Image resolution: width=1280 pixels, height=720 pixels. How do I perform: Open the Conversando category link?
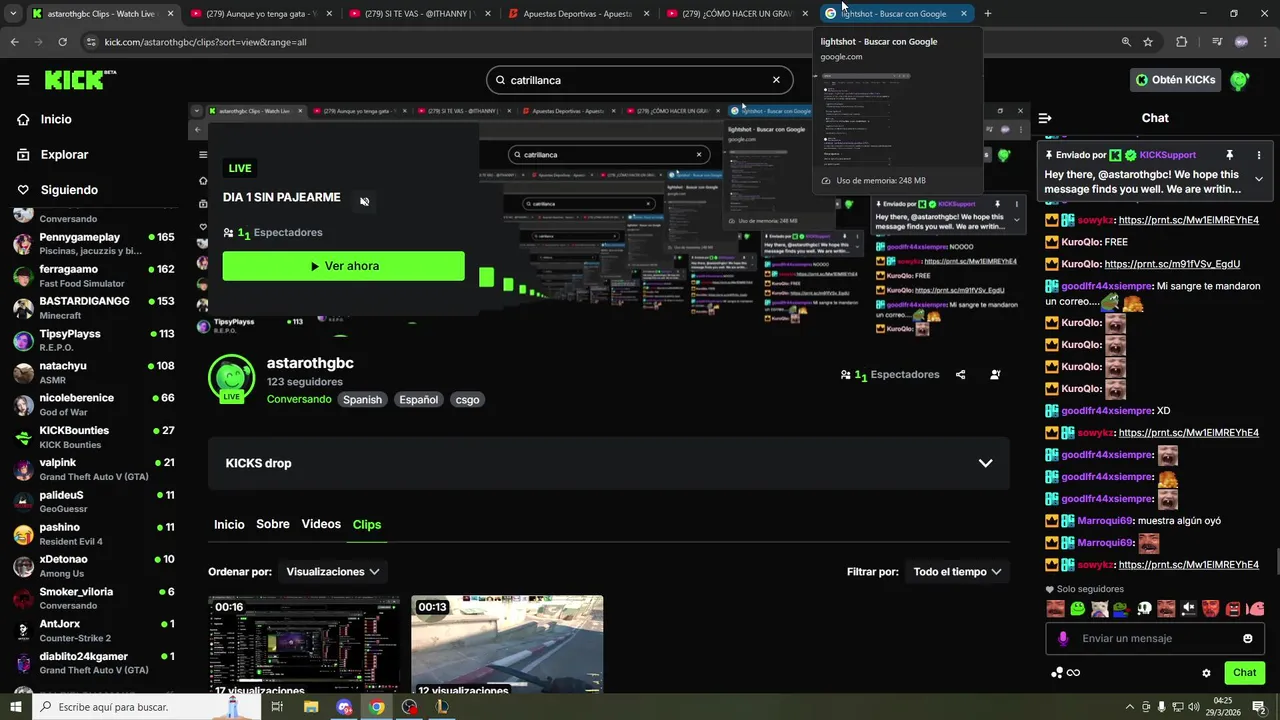pos(299,399)
